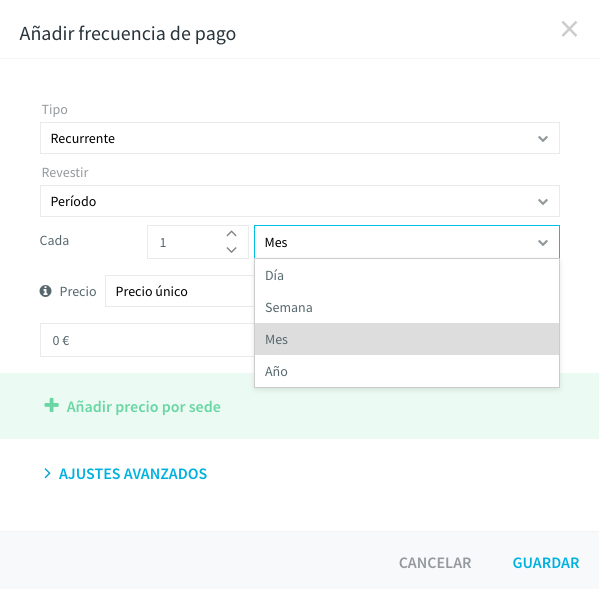Decrease the Cada value with down arrow
The image size is (599, 589).
point(232,250)
